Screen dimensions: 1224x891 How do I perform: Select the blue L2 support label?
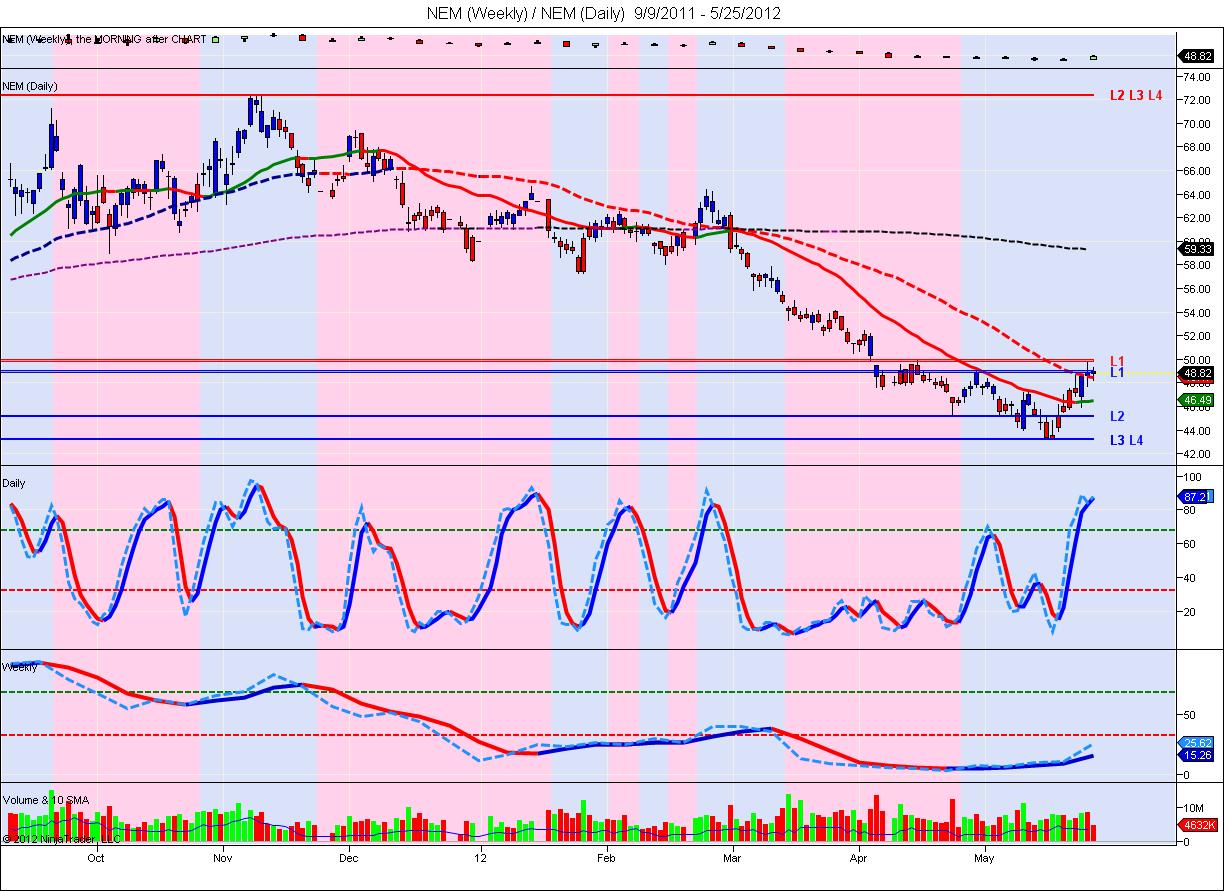[1117, 416]
